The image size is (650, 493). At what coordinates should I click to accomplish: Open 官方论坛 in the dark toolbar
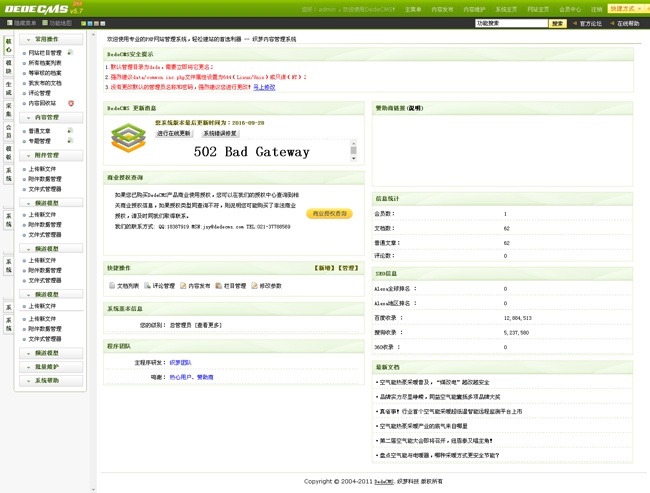(x=591, y=24)
